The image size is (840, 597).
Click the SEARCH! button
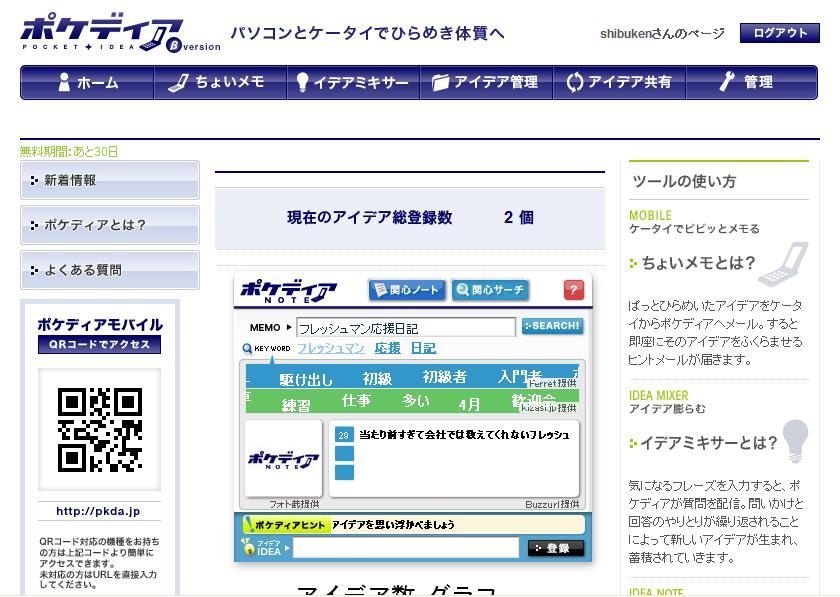(552, 326)
